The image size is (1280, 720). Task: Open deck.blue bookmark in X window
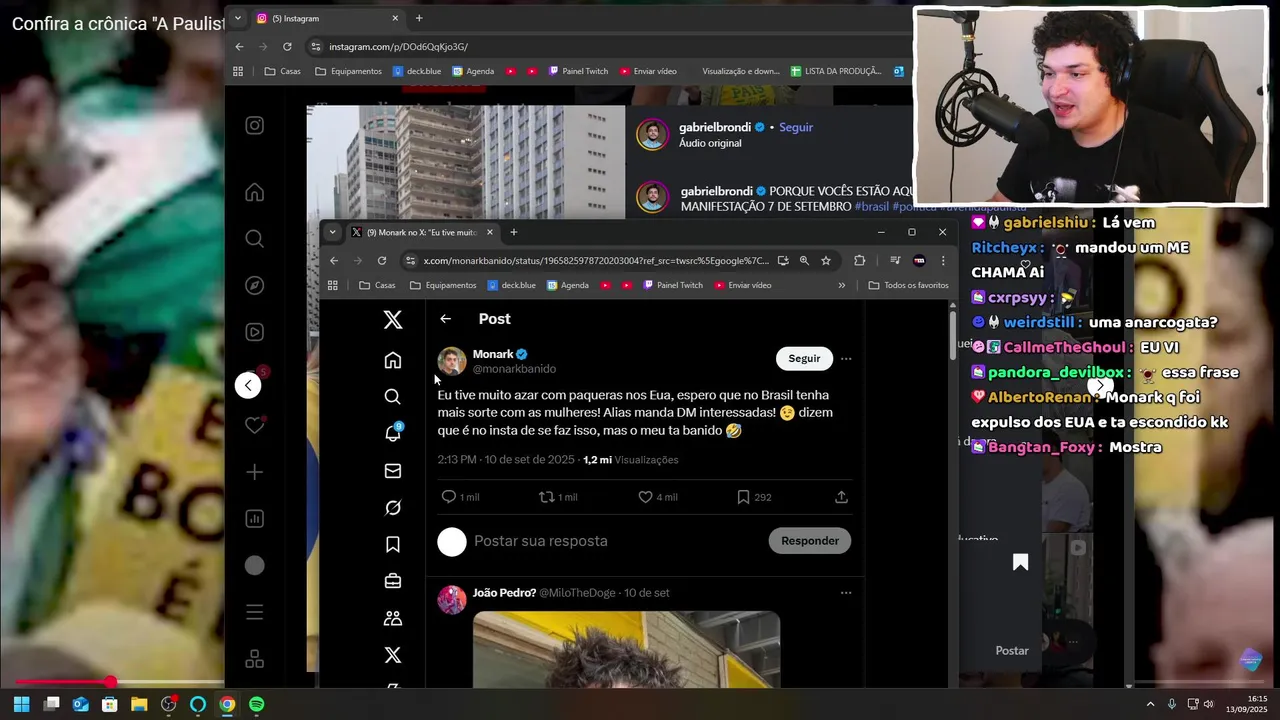pos(512,285)
